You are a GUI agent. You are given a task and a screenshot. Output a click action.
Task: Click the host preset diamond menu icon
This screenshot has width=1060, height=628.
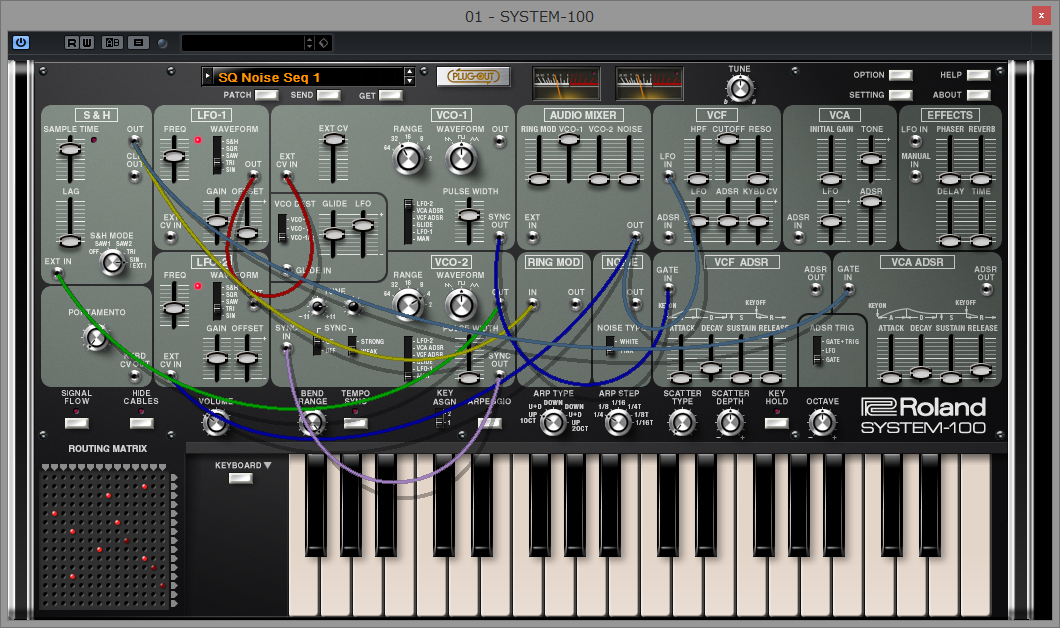[324, 43]
